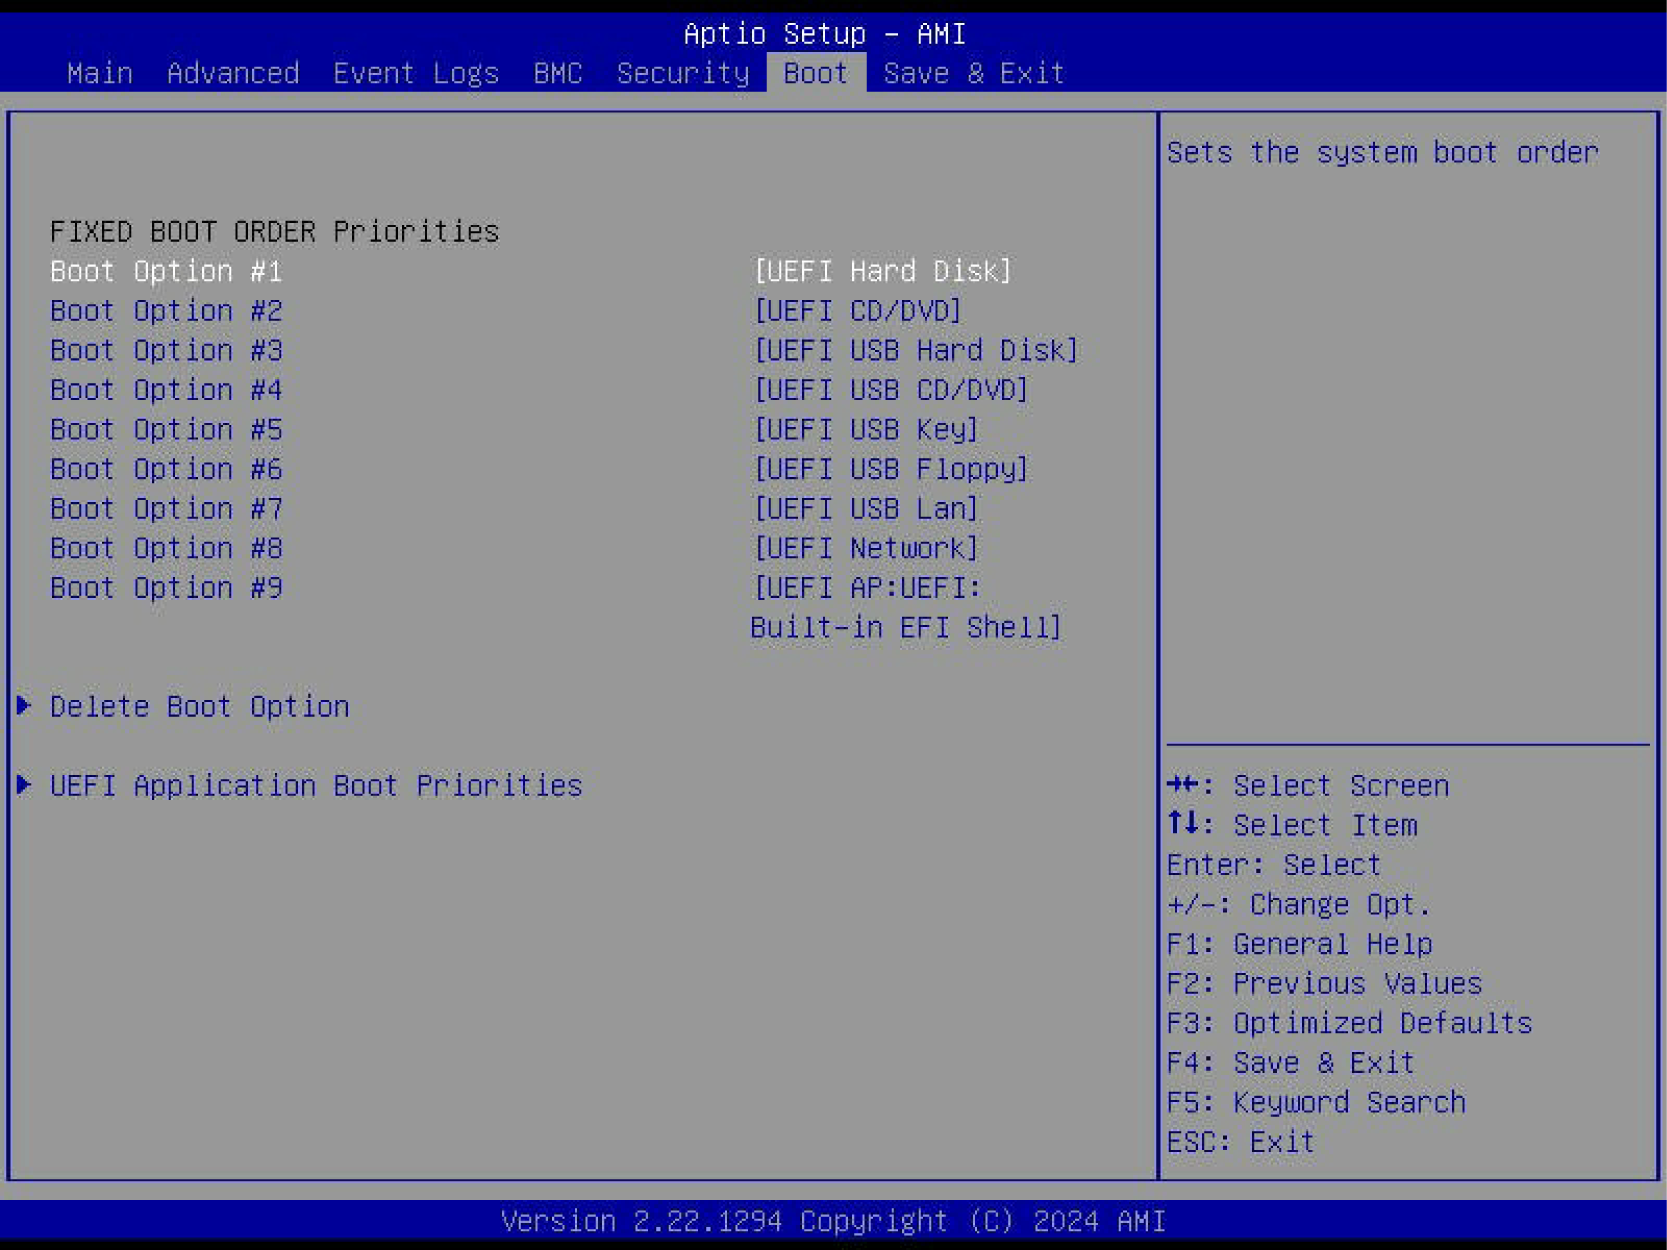Viewport: 1667px width, 1250px height.
Task: Click the arrow beside UEFI Application Boot Priorities
Action: (24, 785)
